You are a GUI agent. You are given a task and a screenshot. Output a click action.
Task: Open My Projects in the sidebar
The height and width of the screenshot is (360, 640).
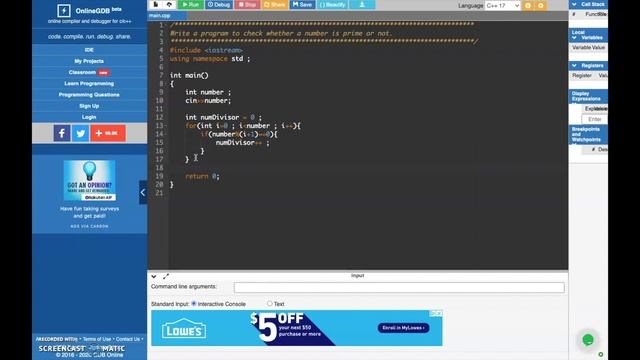tap(89, 61)
